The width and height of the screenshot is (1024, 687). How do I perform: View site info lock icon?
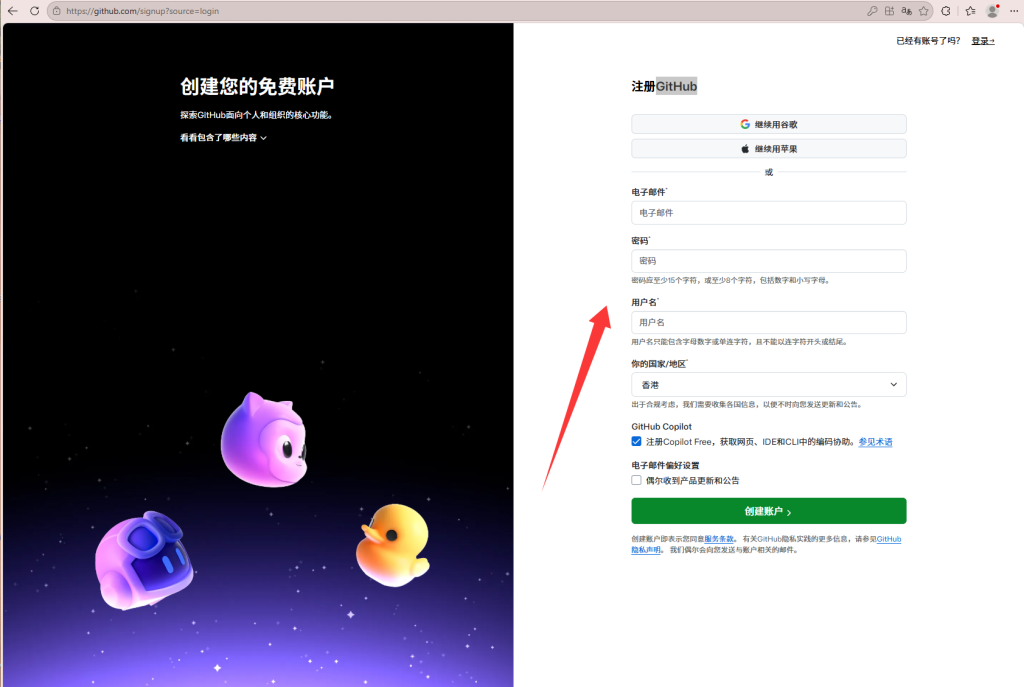(x=57, y=11)
